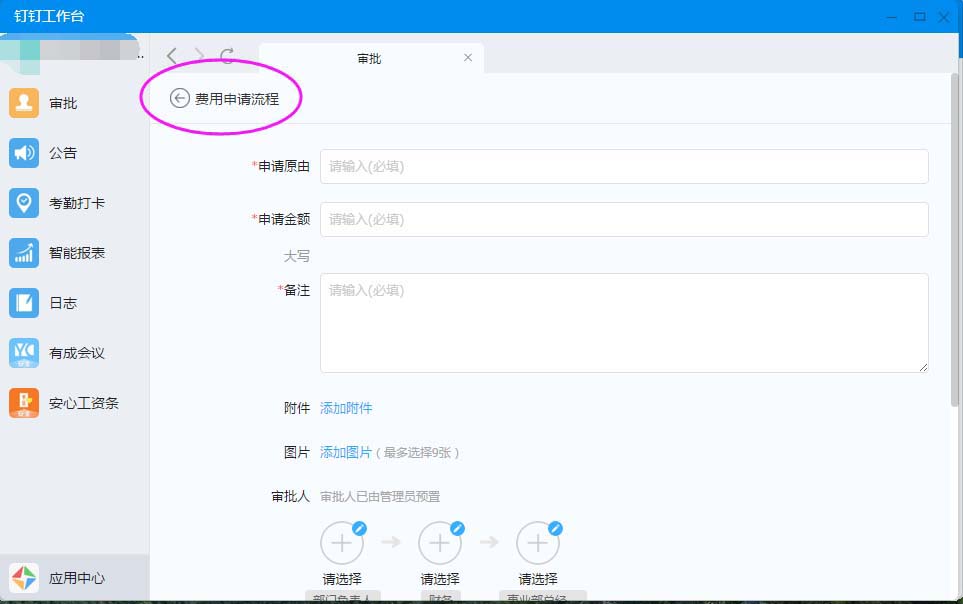963x604 pixels.
Task: Refresh the page with the reload icon
Action: pos(227,56)
